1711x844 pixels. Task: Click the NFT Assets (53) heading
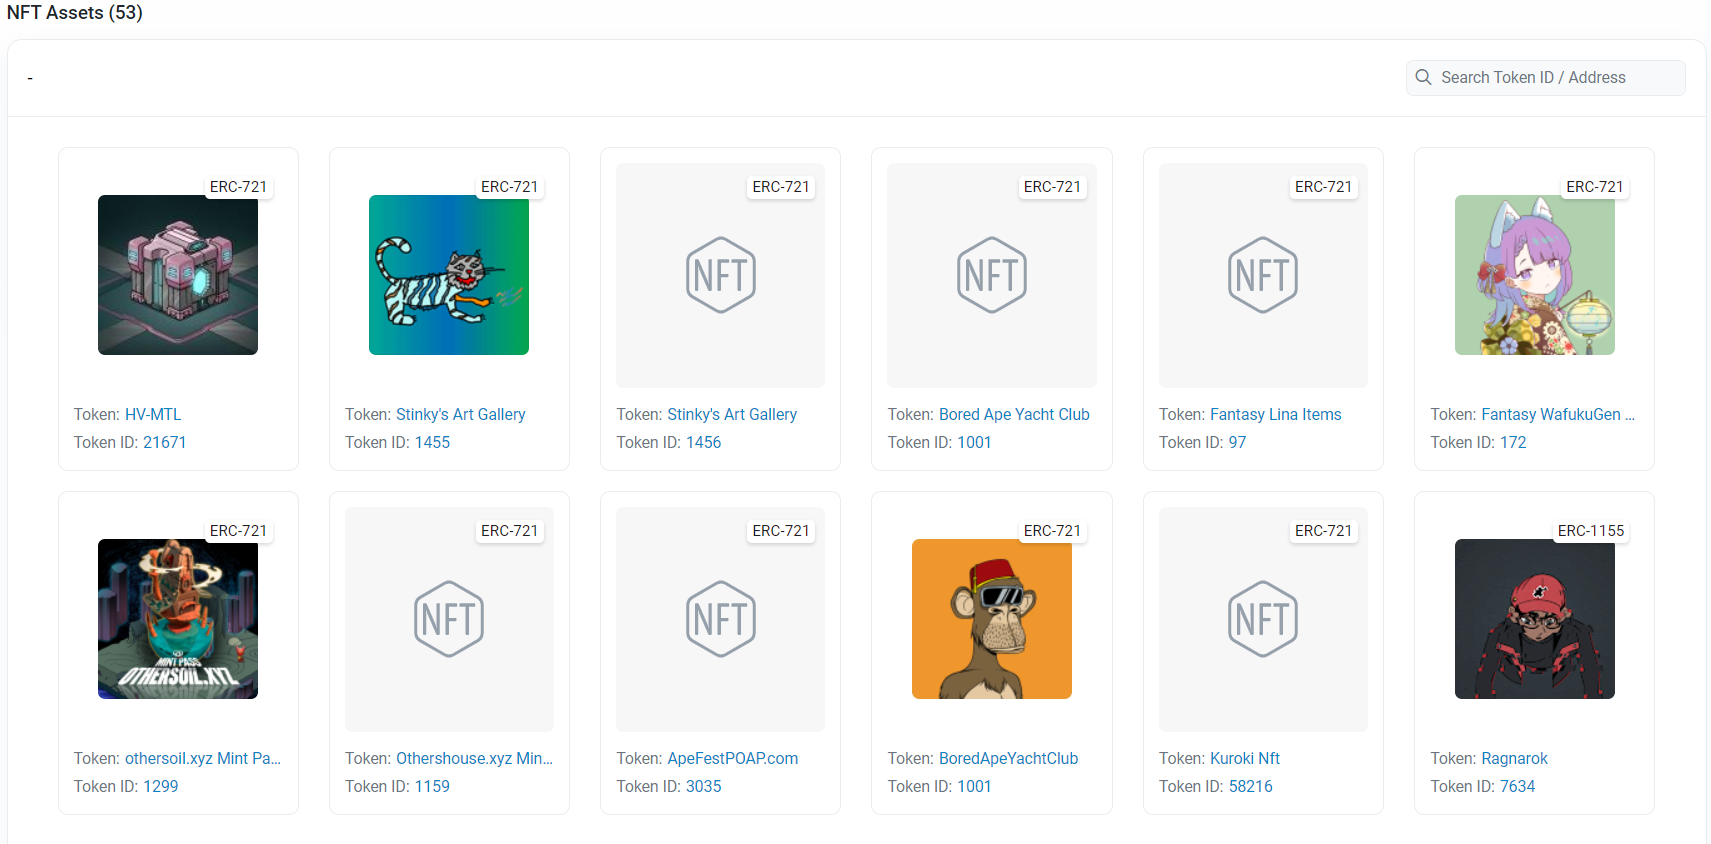click(x=75, y=13)
